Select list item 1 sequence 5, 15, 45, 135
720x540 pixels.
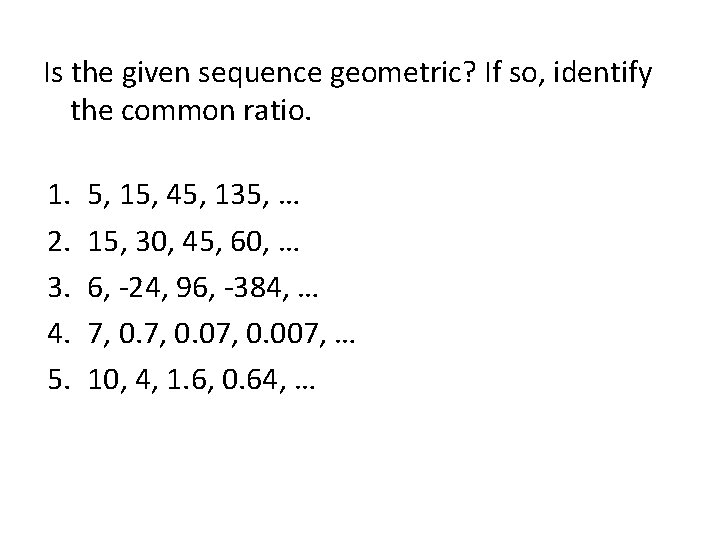[x=193, y=195]
